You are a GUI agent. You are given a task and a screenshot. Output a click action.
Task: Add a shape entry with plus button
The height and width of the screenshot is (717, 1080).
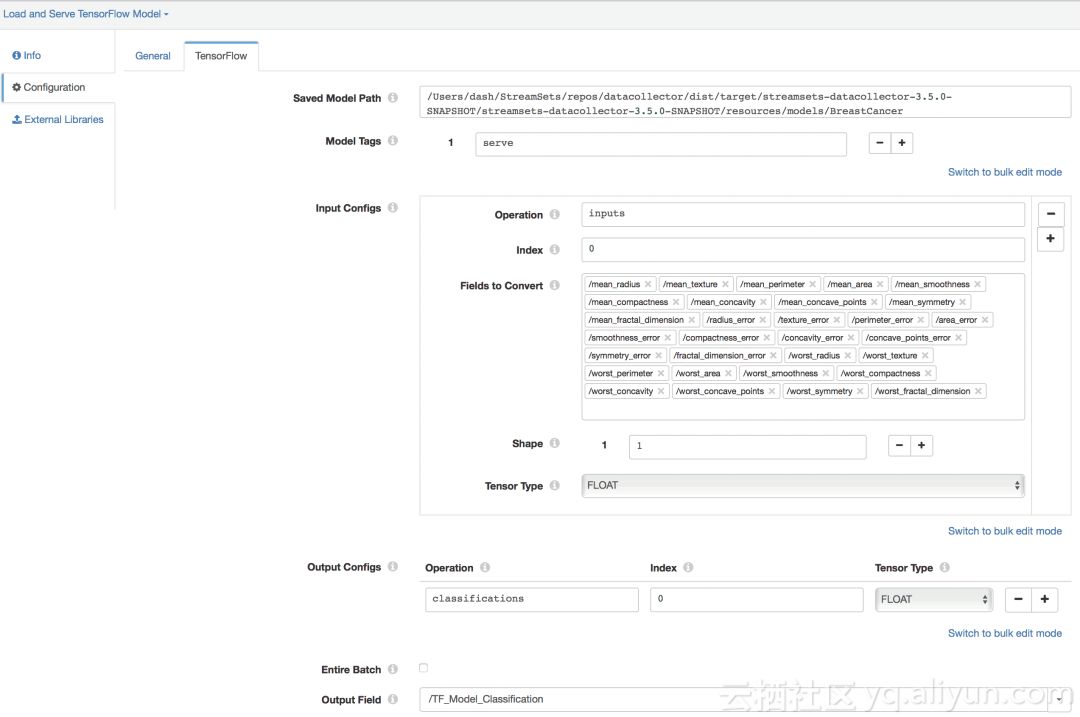coord(921,446)
